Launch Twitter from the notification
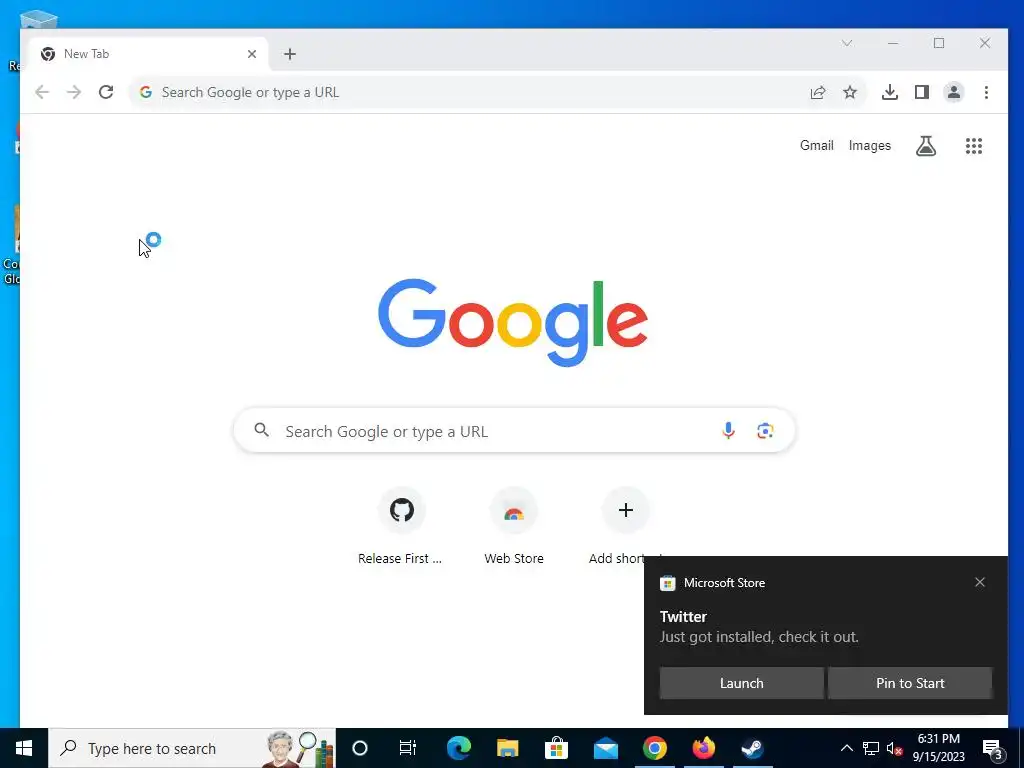Screen dimensions: 1024x768 [x=741, y=683]
